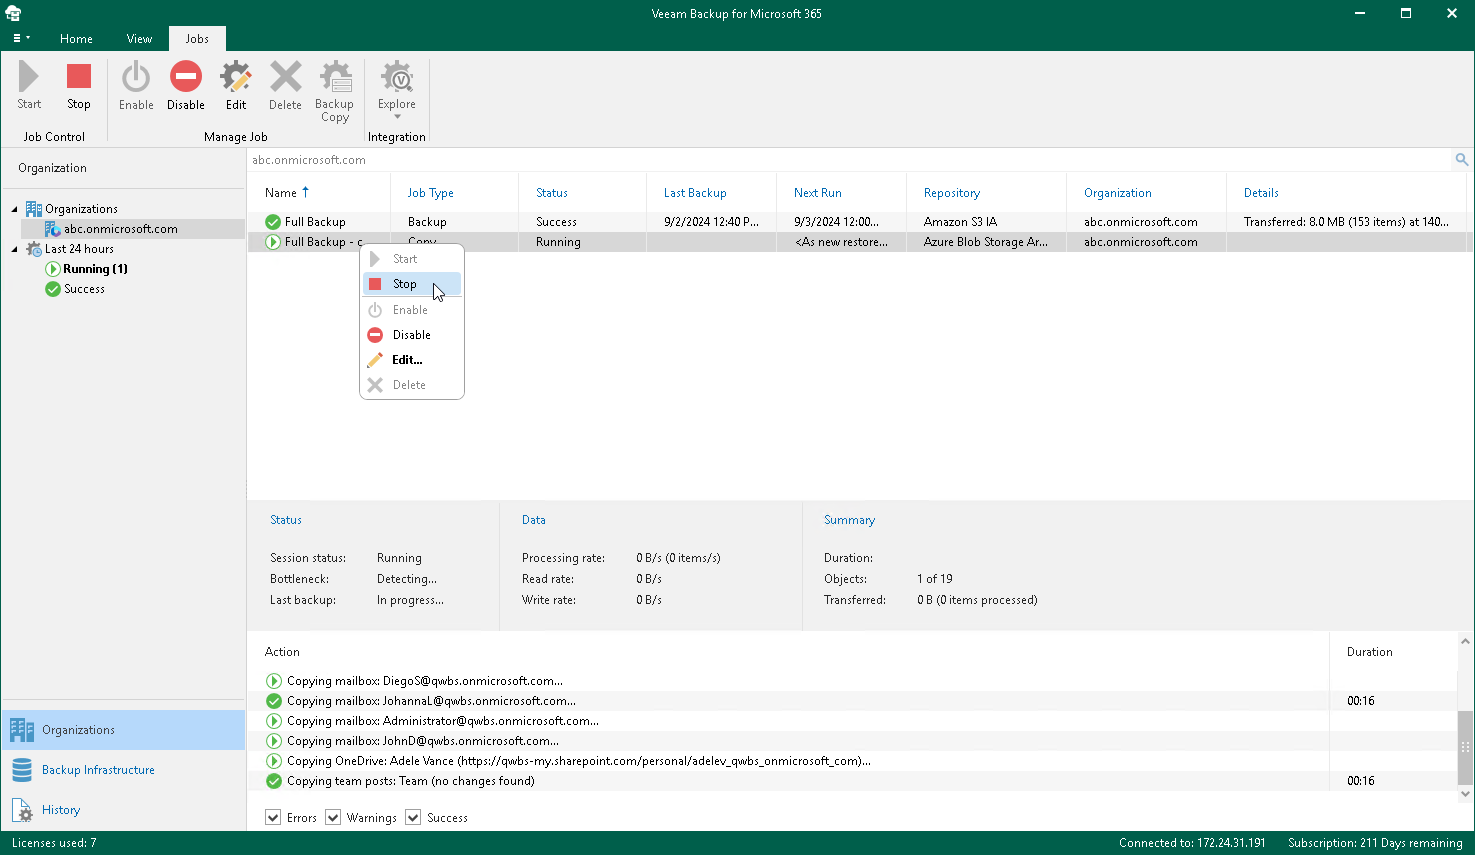This screenshot has width=1475, height=855.
Task: Click the action log scrollbar up arrow
Action: [1465, 641]
